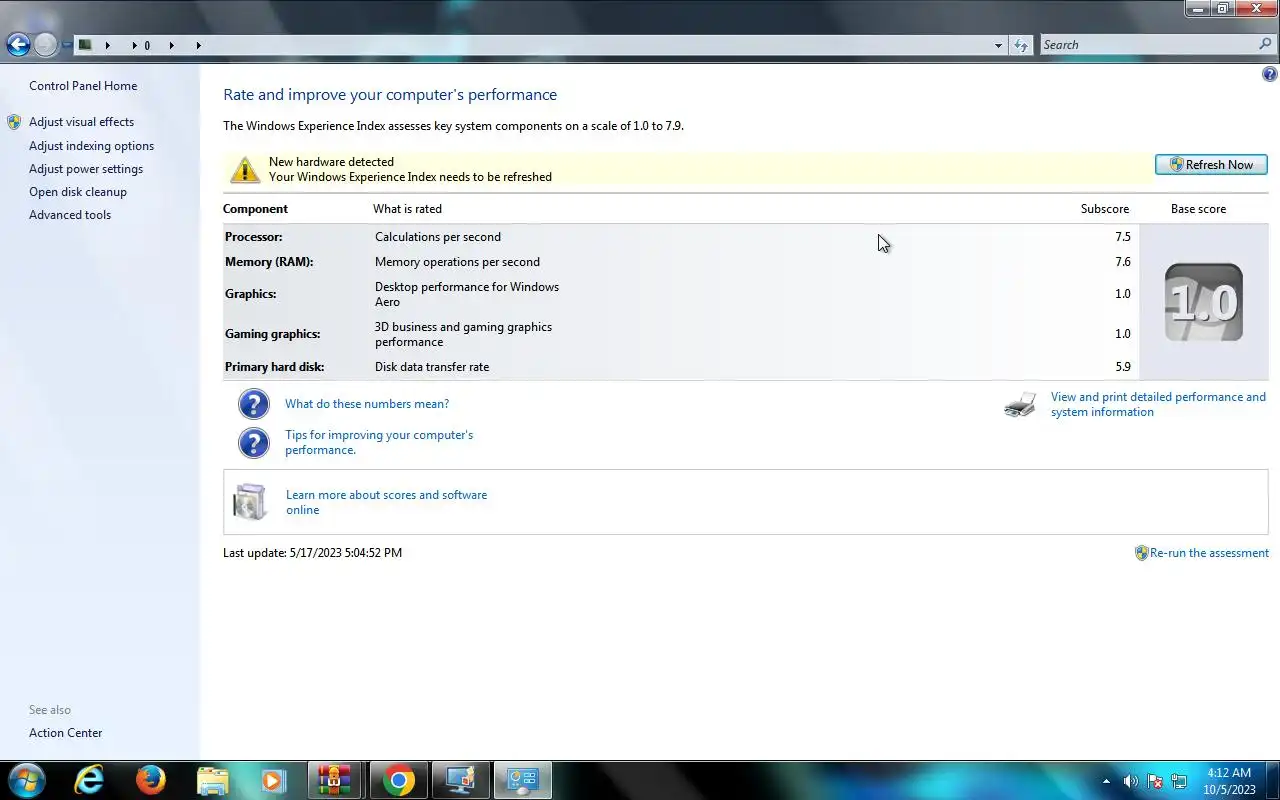
Task: Switch to the monitor personalization taskbar item
Action: pyautogui.click(x=460, y=780)
